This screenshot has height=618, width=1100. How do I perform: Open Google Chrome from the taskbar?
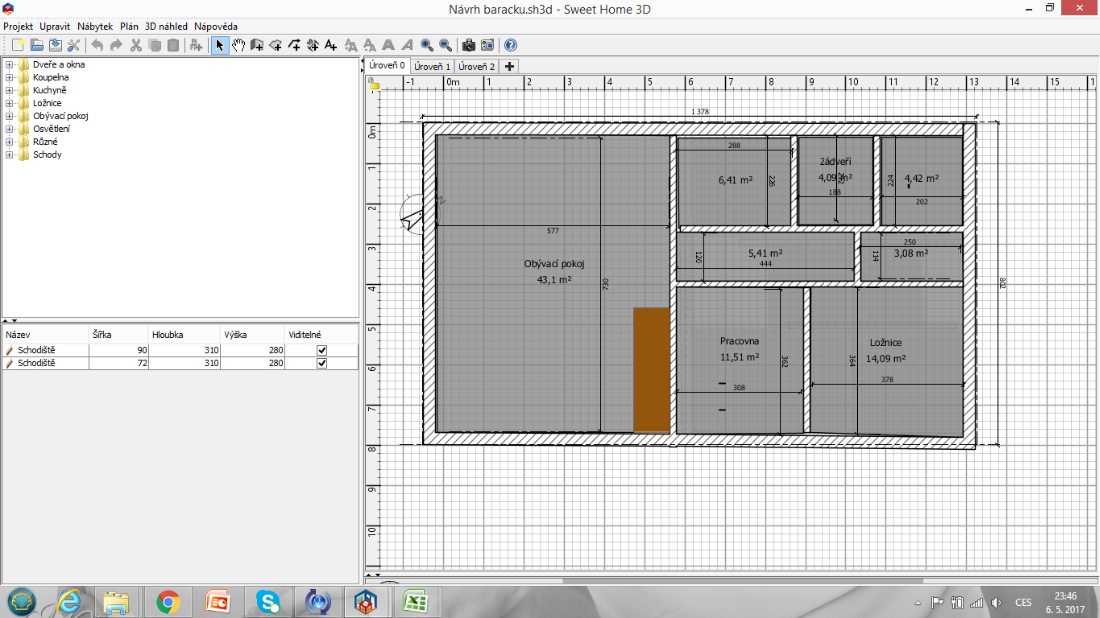coord(167,601)
